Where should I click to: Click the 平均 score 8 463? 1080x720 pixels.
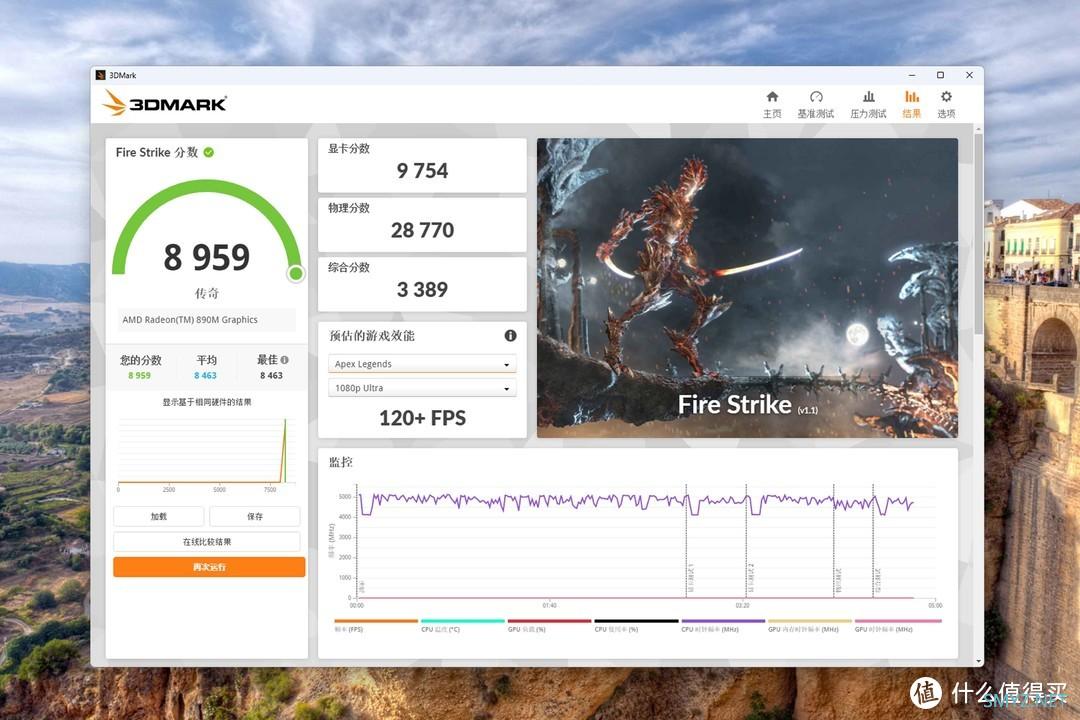coord(205,376)
